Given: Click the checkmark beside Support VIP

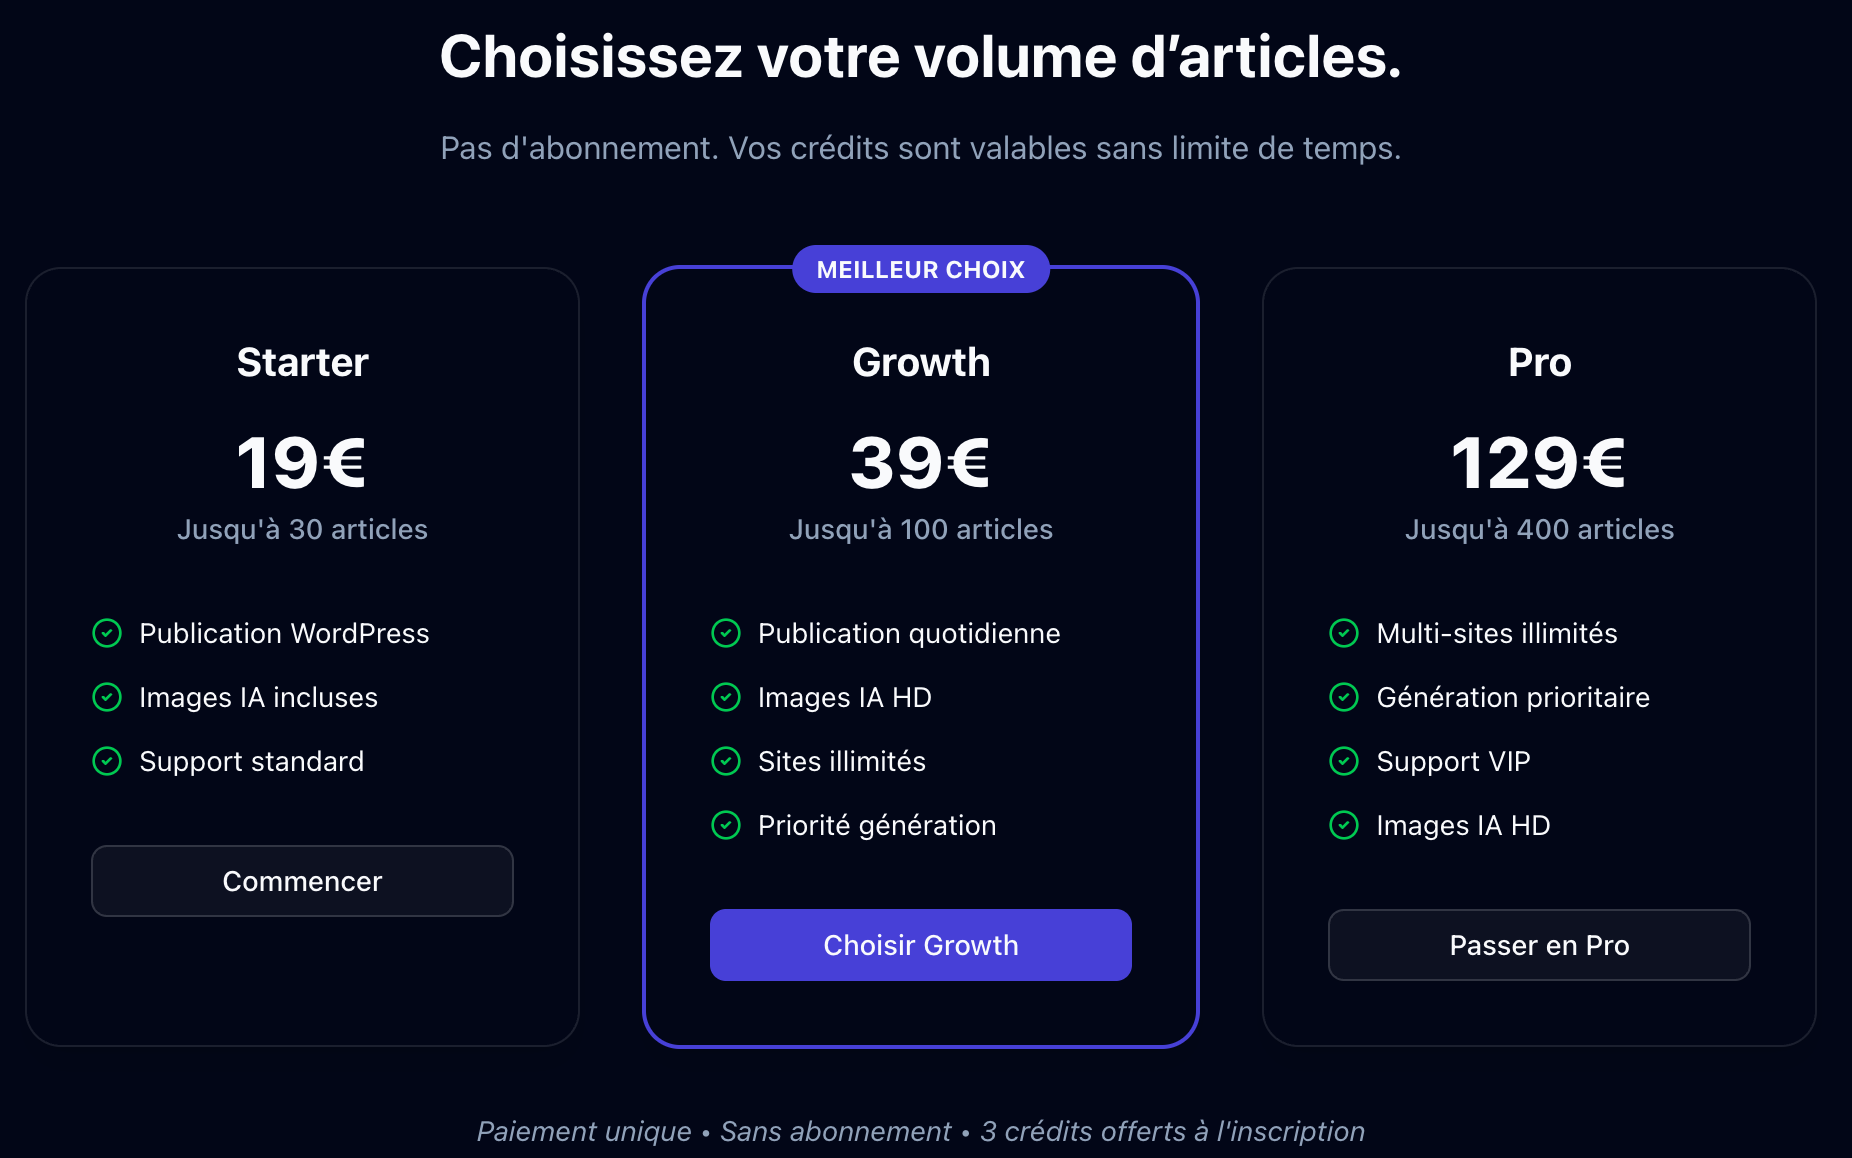Looking at the screenshot, I should [x=1344, y=761].
